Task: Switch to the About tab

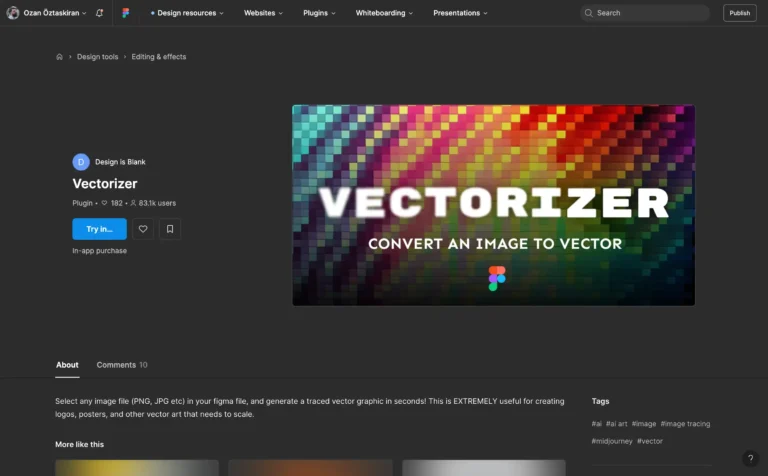Action: (67, 365)
